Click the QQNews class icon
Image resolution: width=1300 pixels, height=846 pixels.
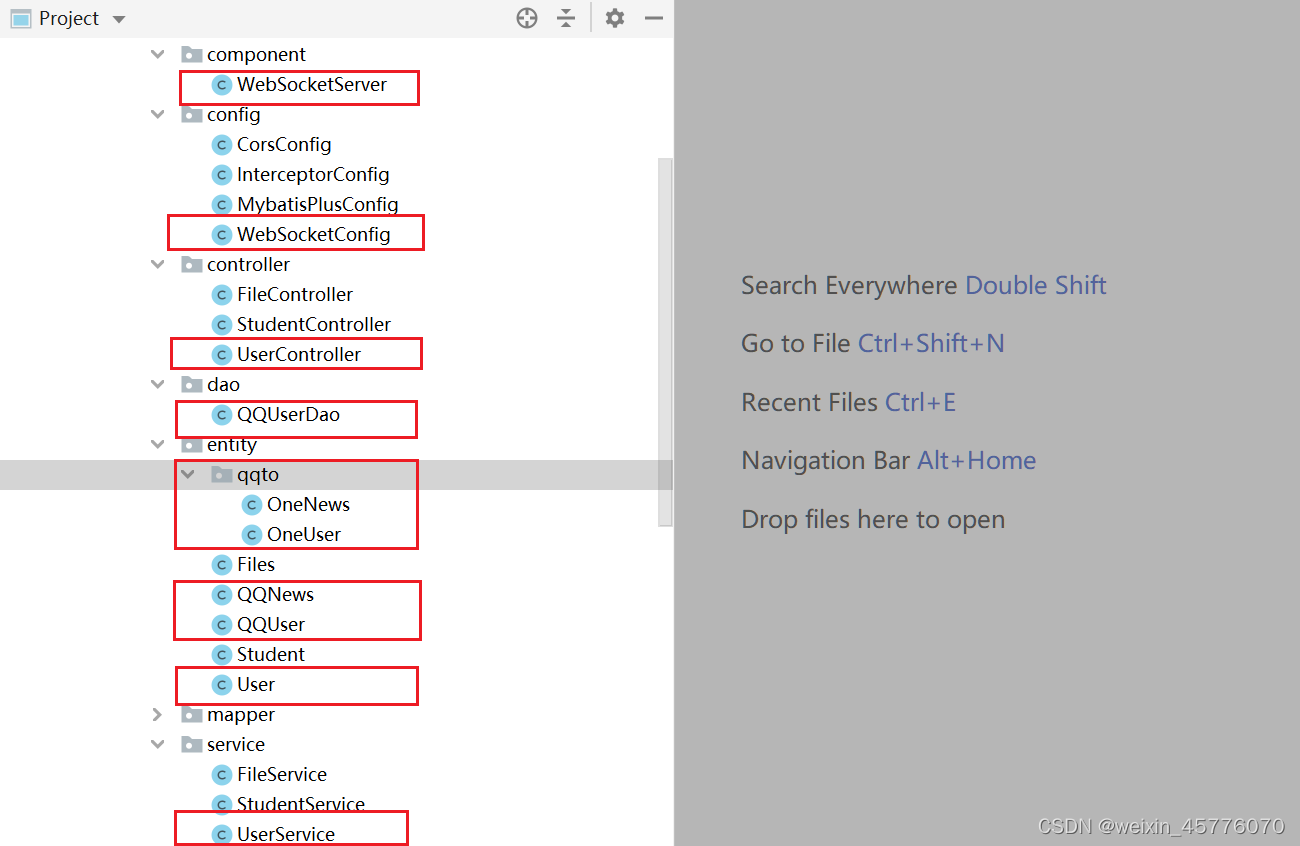(x=222, y=595)
